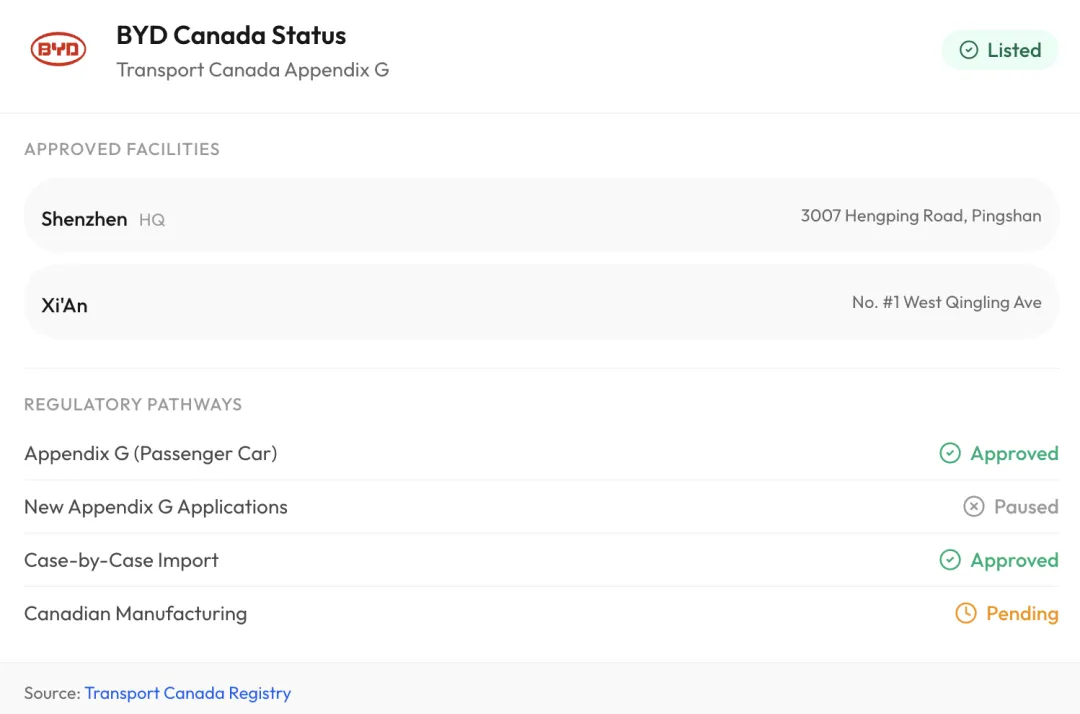The width and height of the screenshot is (1080, 714).
Task: Click the Case-by-Case Import approved checkmark icon
Action: tap(950, 560)
